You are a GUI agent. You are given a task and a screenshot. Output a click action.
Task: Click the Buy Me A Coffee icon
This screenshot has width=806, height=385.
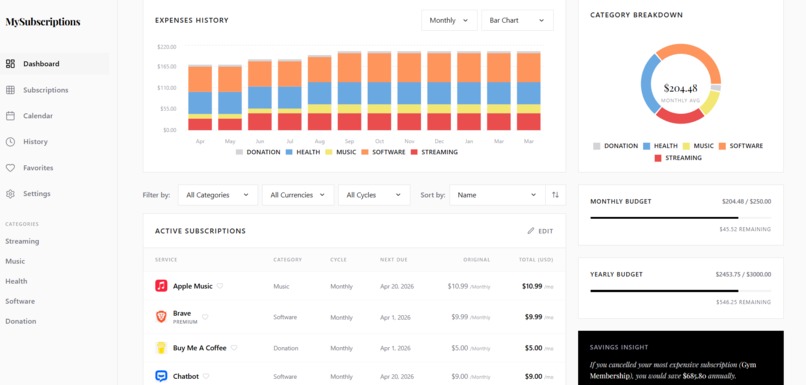(161, 348)
